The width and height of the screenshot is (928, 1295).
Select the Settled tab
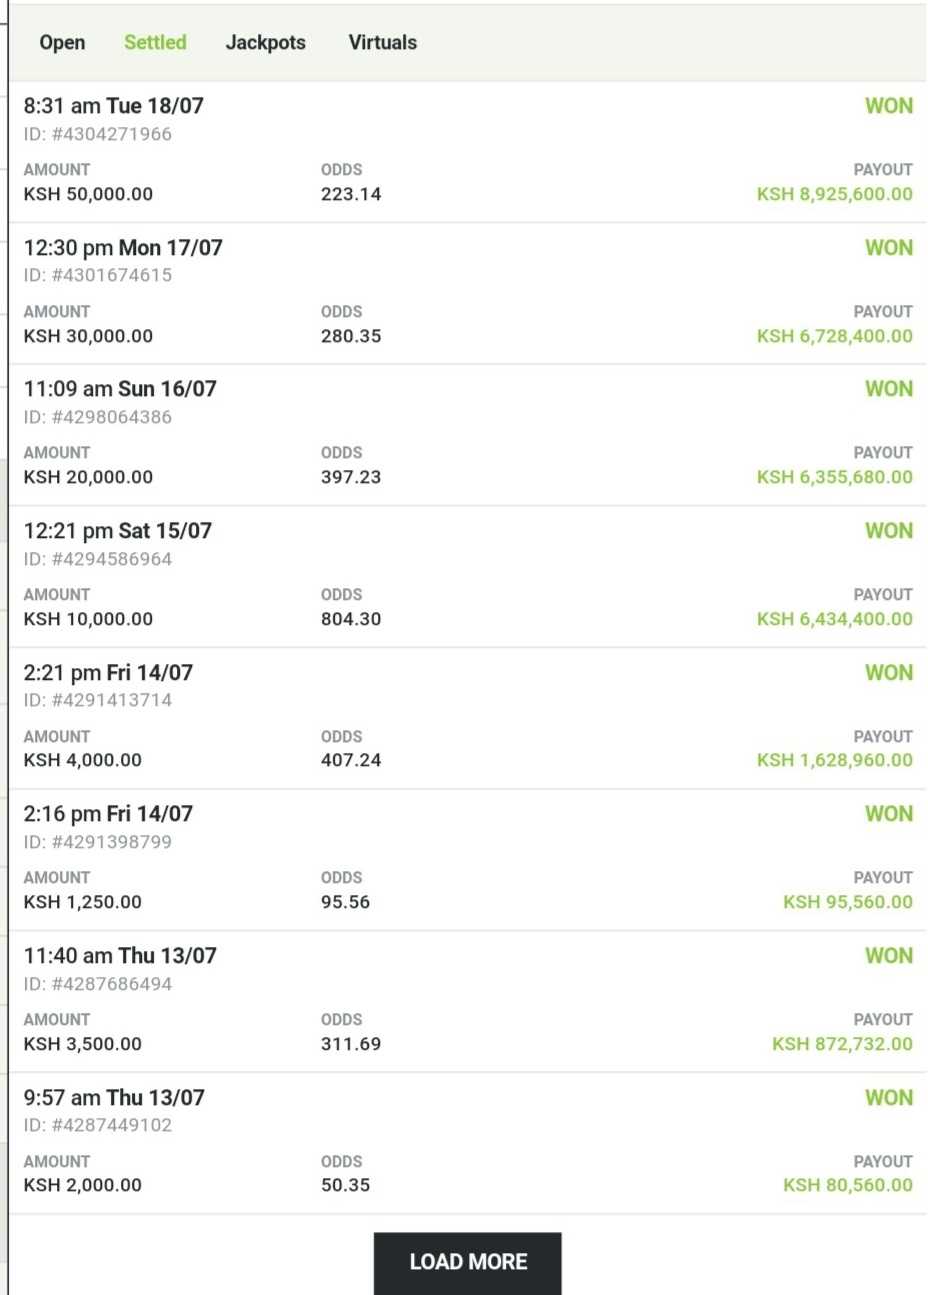(155, 43)
